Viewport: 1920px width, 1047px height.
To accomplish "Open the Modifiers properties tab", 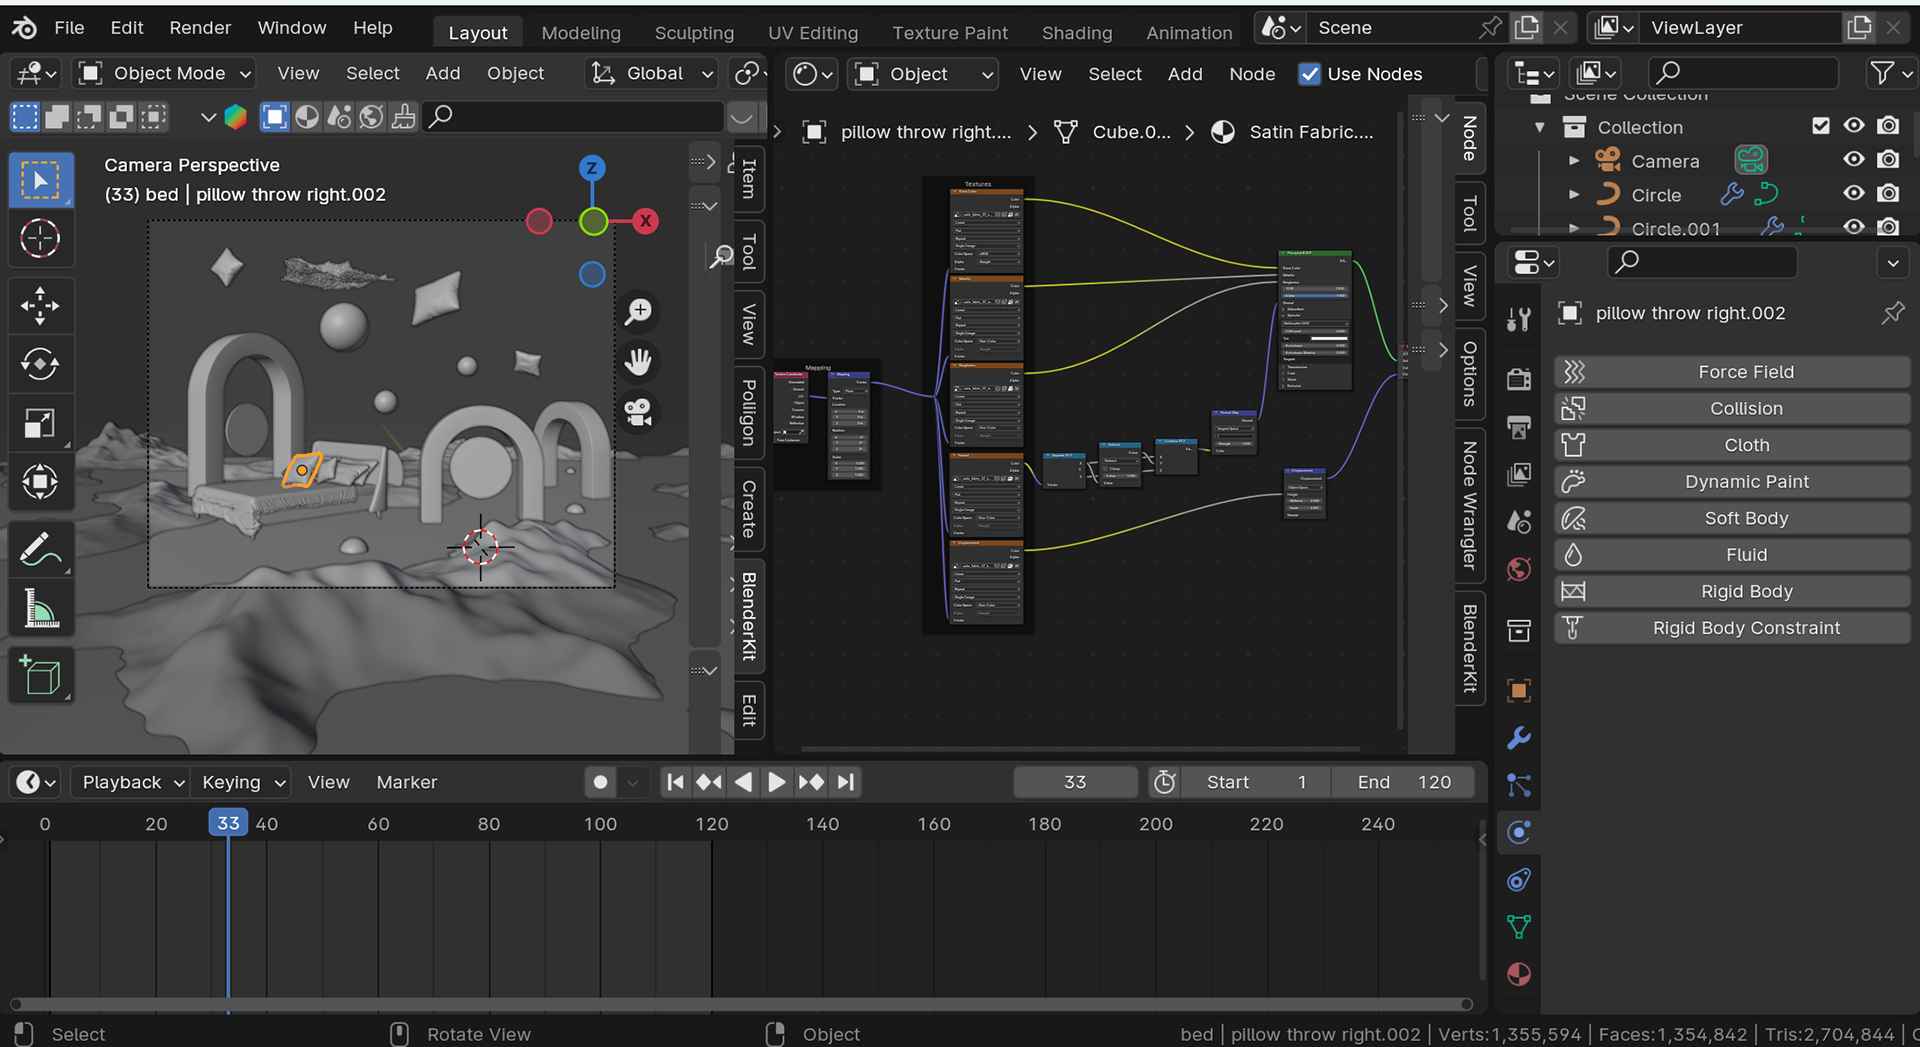I will click(x=1519, y=738).
